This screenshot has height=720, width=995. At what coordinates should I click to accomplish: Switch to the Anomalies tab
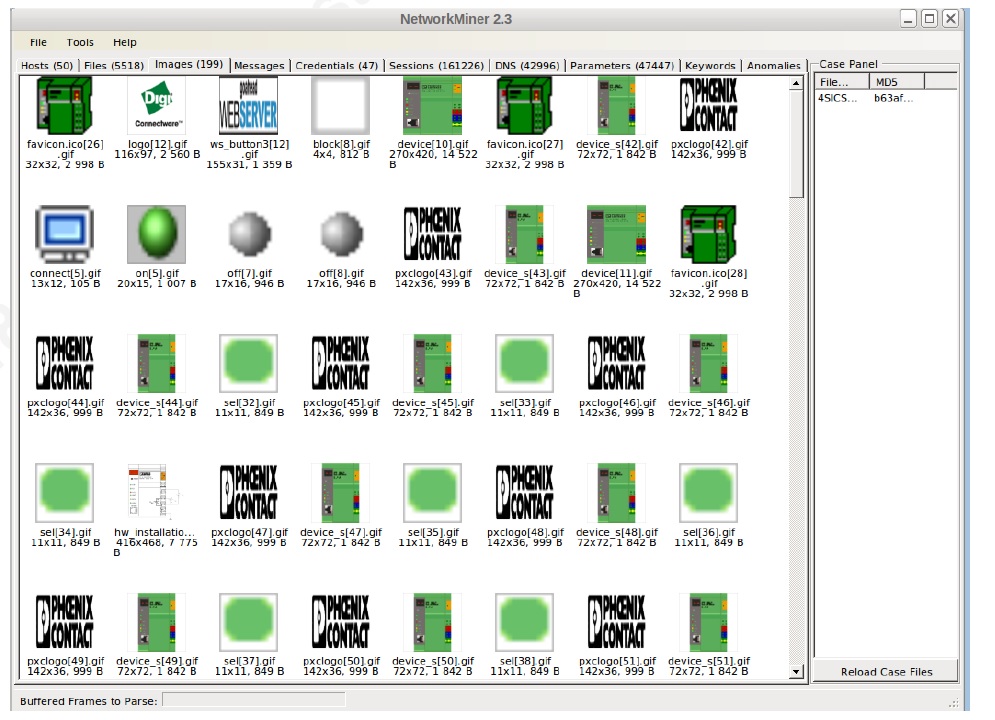tap(774, 65)
